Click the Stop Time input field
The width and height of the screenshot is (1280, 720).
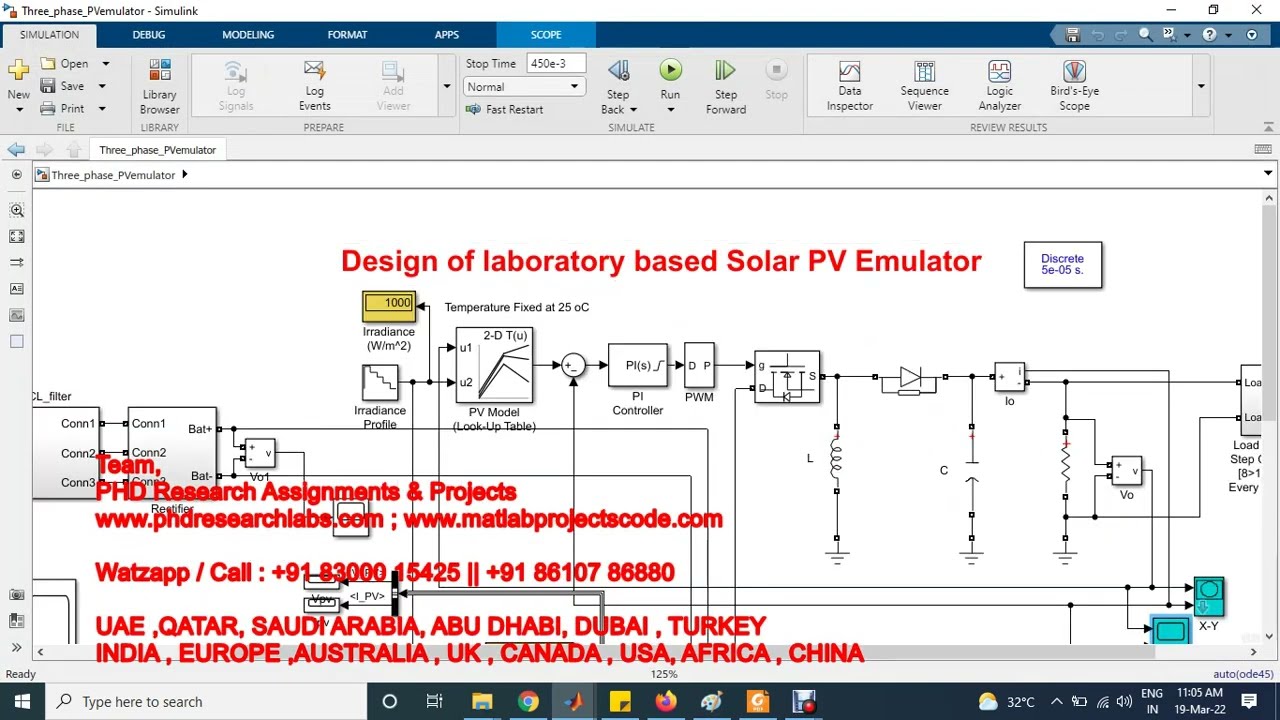click(x=556, y=63)
